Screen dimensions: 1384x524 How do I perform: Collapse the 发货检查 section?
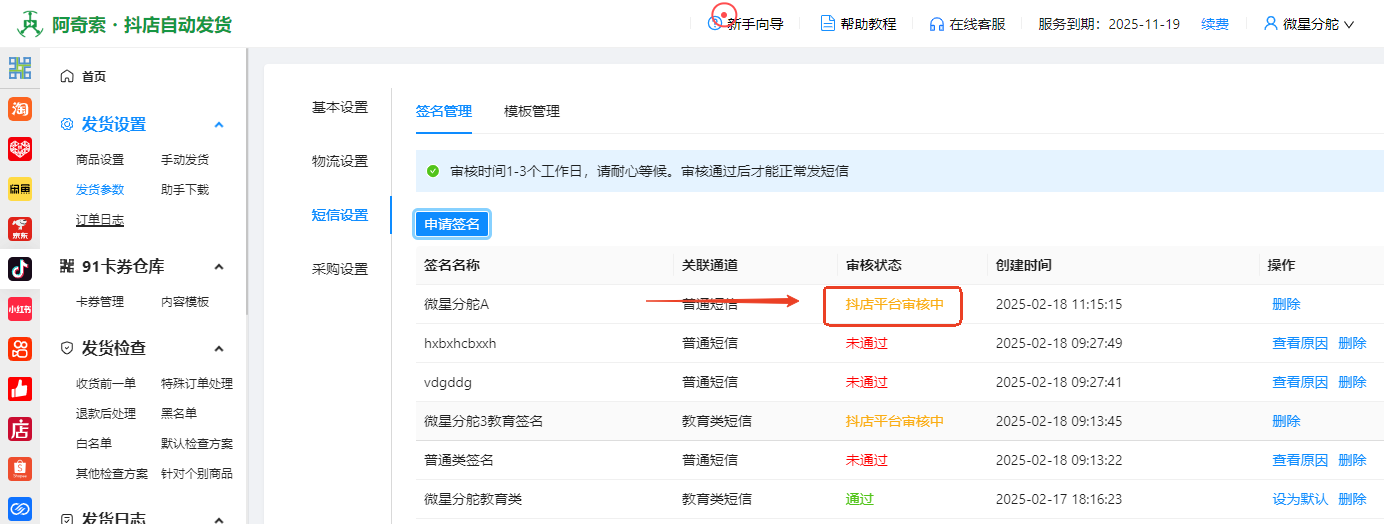coord(219,348)
